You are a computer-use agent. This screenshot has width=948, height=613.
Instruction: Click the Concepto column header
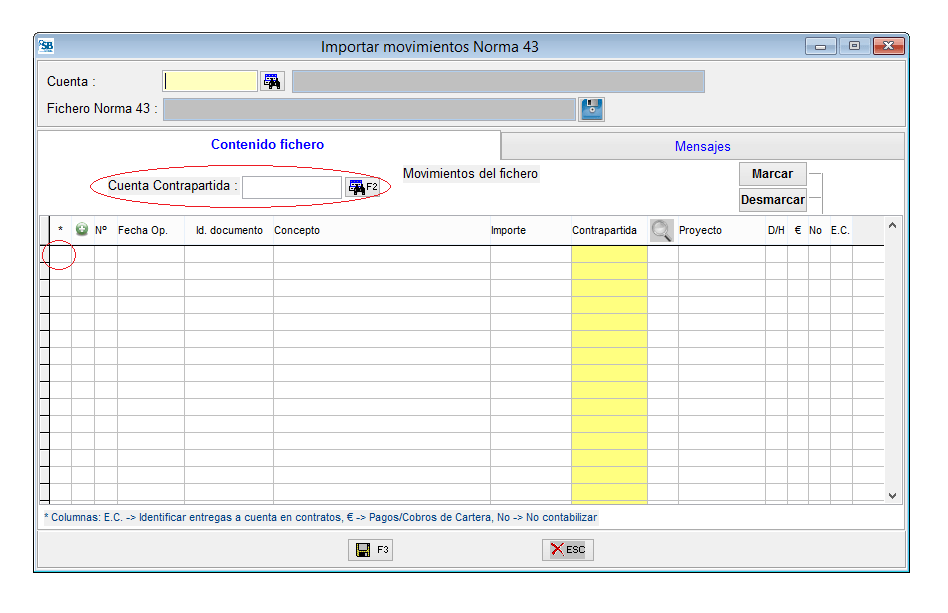pyautogui.click(x=297, y=231)
